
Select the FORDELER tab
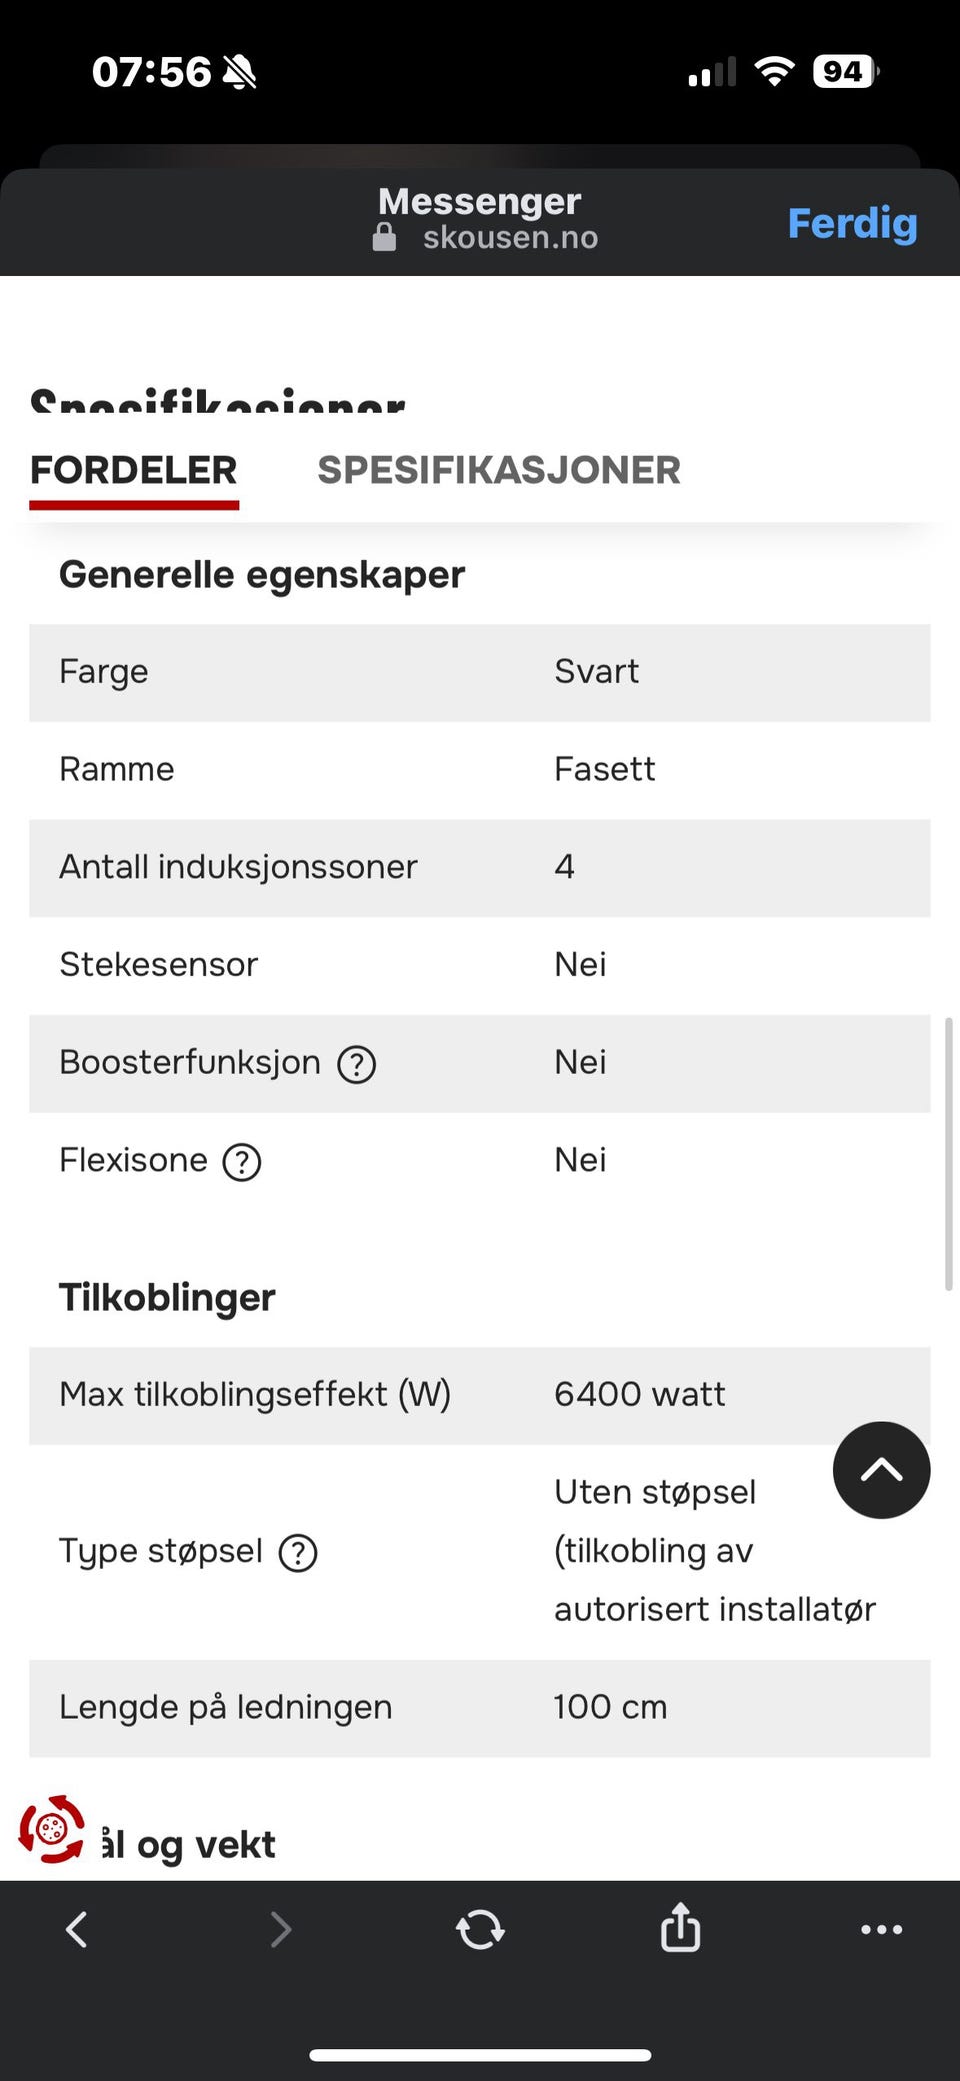pyautogui.click(x=133, y=470)
